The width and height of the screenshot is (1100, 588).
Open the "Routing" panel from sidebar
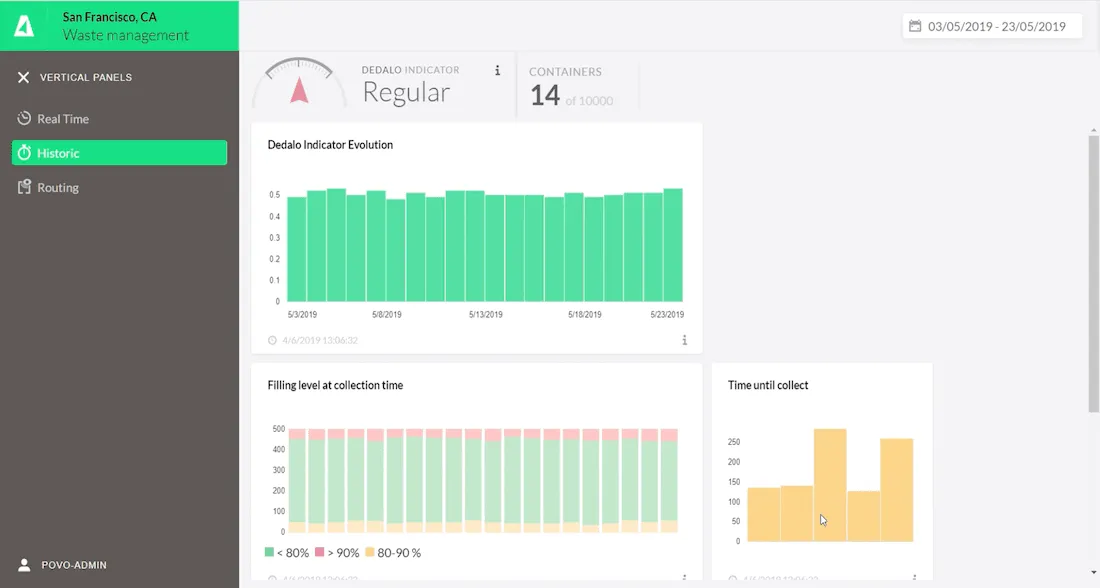55,187
